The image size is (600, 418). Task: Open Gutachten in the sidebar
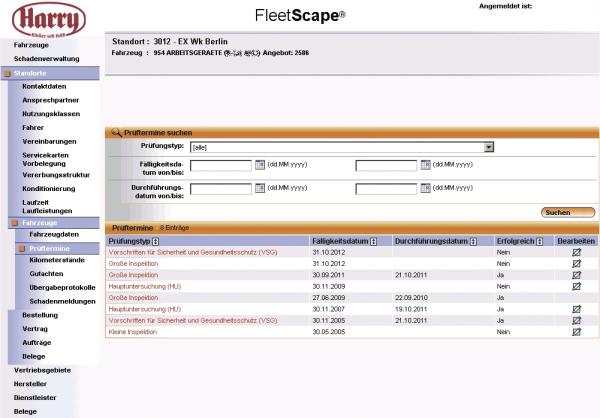tap(46, 274)
